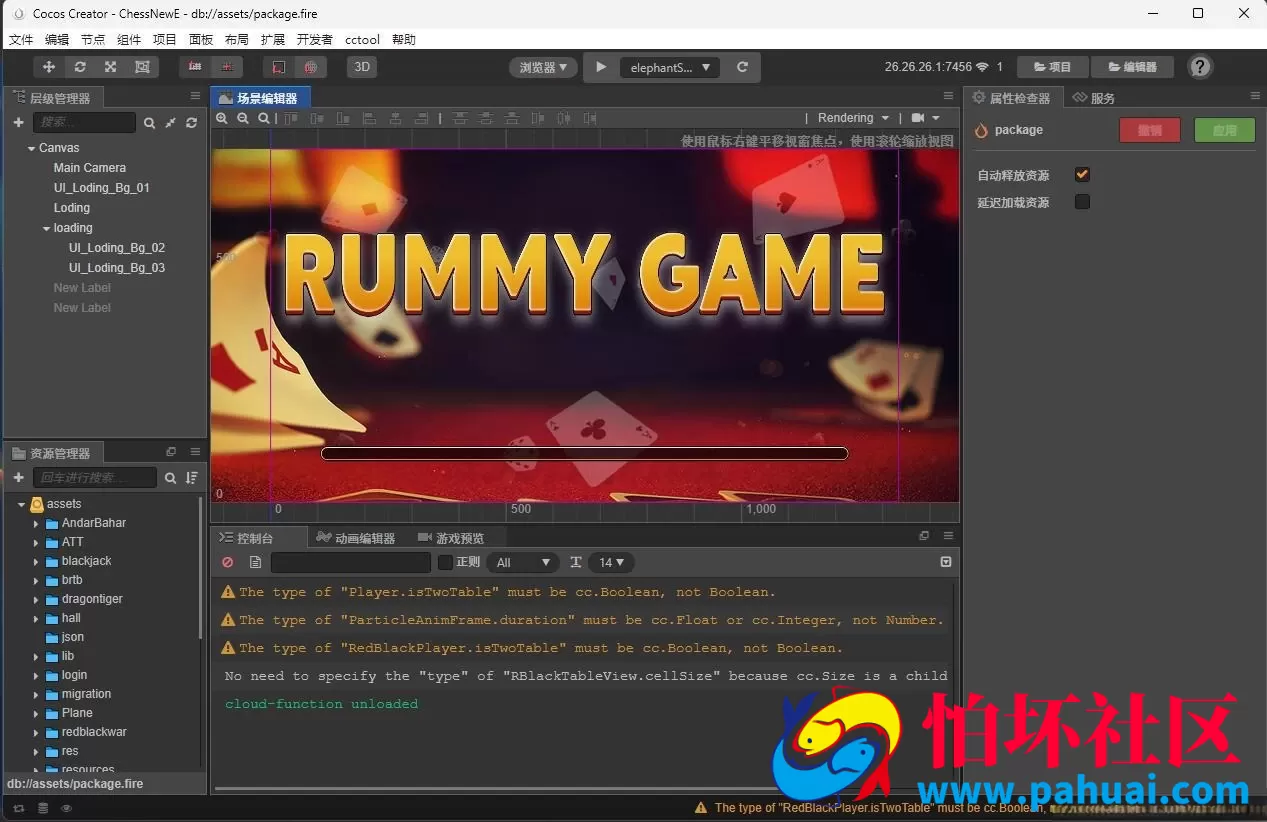Select the UI_Loding_Bg_03 node

click(x=117, y=268)
